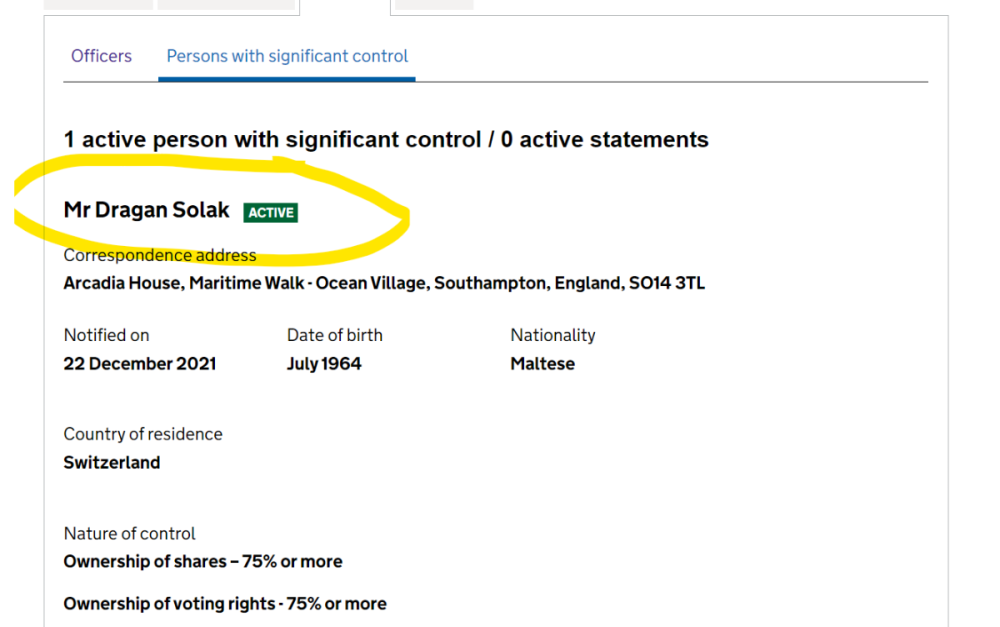Viewport: 1000px width, 627px height.
Task: Click the July 1964 value
Action: coord(324,364)
